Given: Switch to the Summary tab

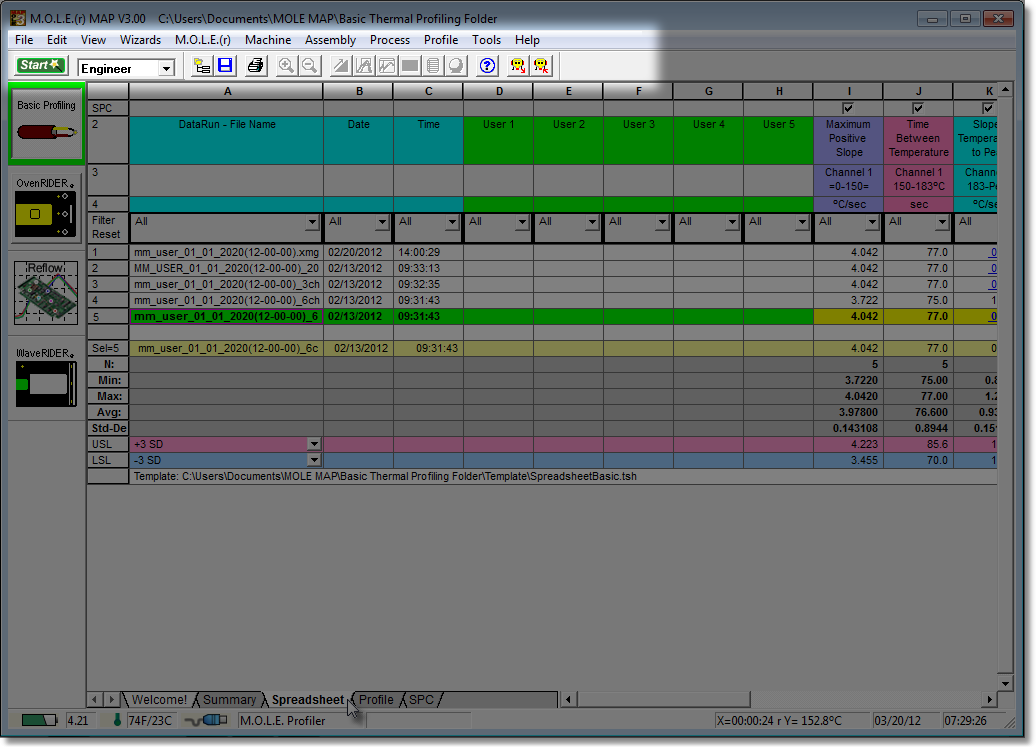Looking at the screenshot, I should (x=229, y=699).
